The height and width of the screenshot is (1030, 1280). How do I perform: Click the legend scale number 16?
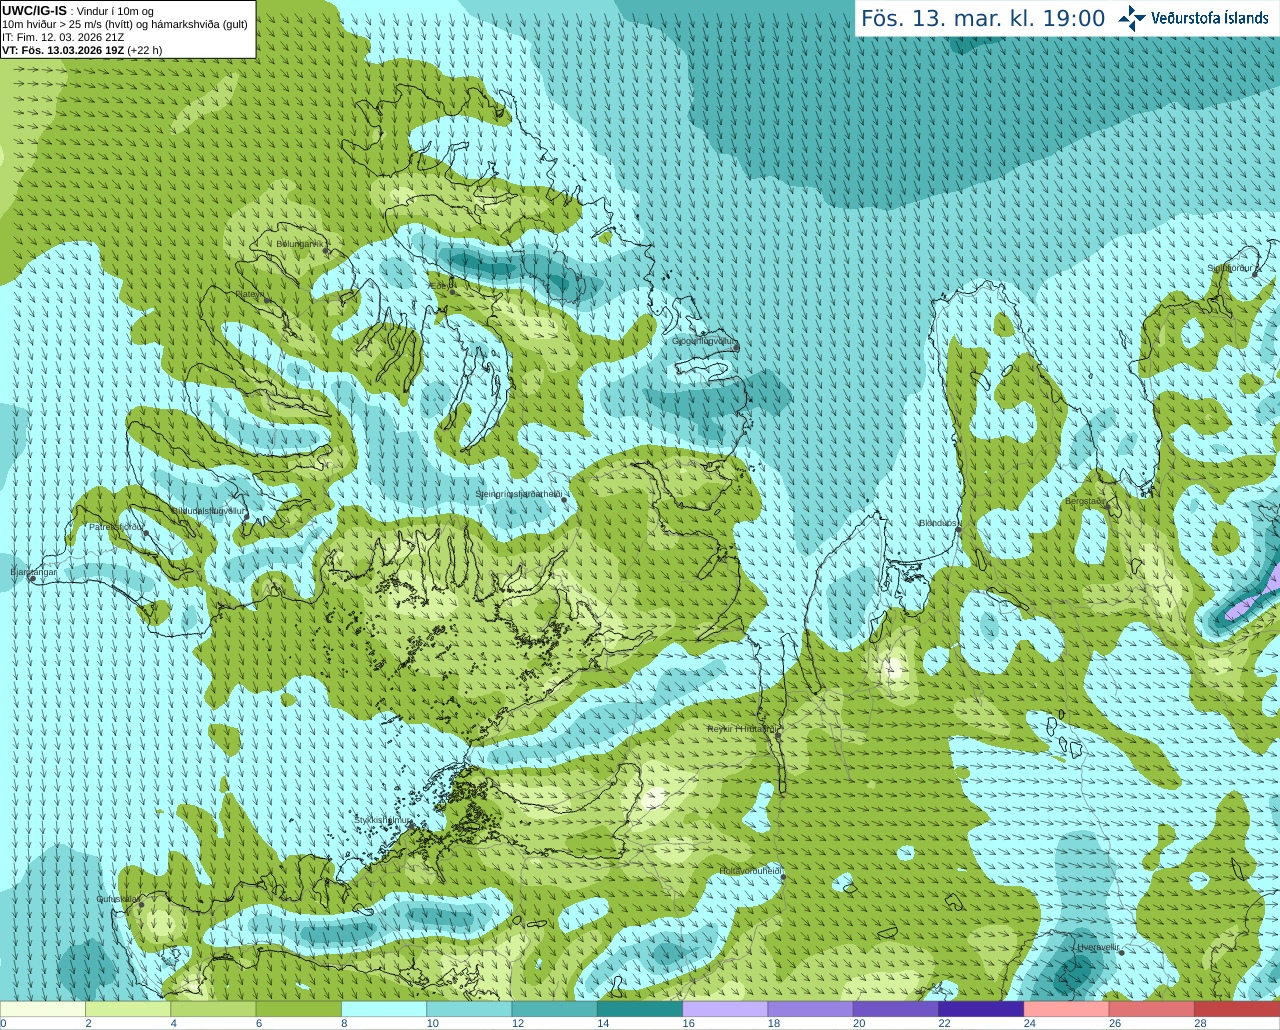pos(688,1023)
